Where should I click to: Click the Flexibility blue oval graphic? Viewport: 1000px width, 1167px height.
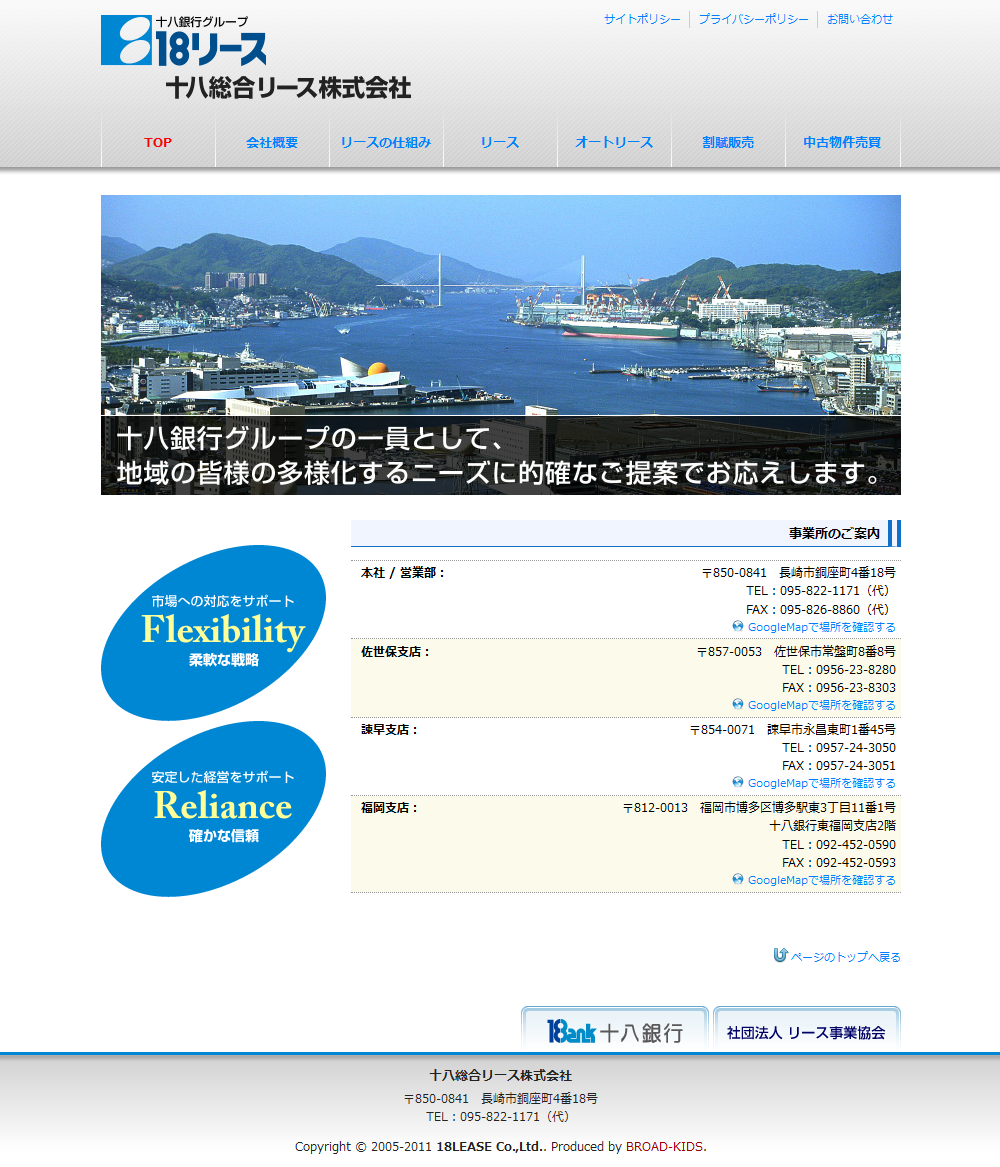coord(214,633)
